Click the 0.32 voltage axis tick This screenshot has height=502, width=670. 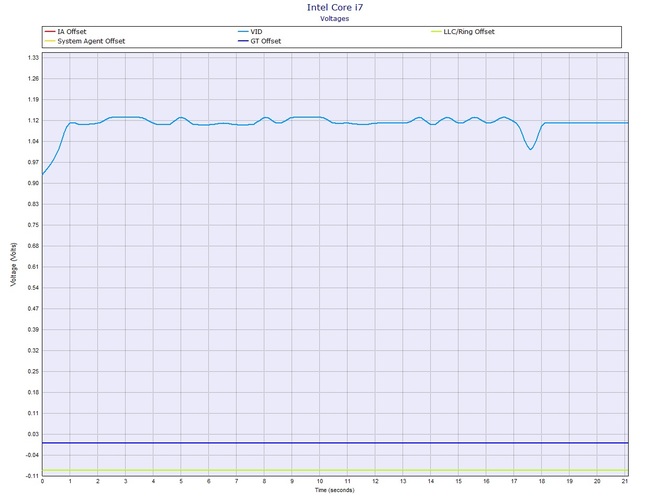[34, 351]
